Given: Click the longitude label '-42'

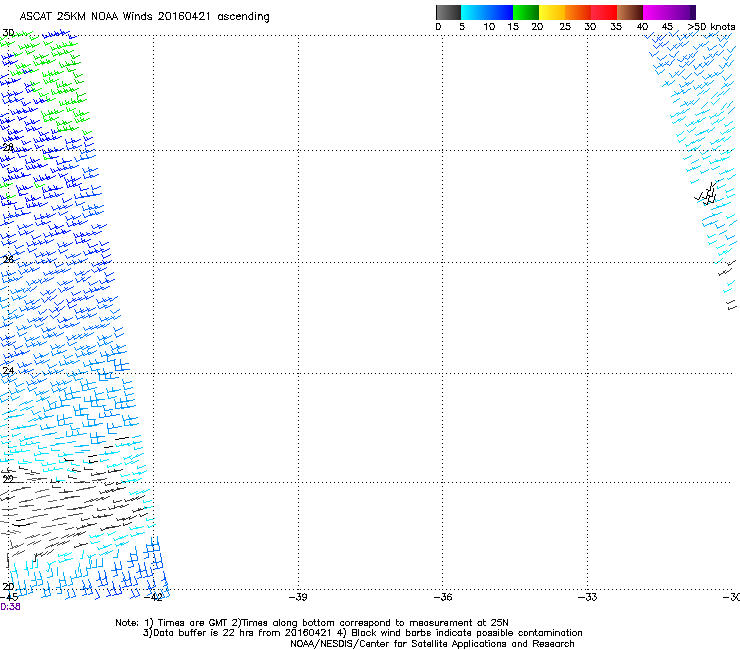Looking at the screenshot, I should pos(153,597).
